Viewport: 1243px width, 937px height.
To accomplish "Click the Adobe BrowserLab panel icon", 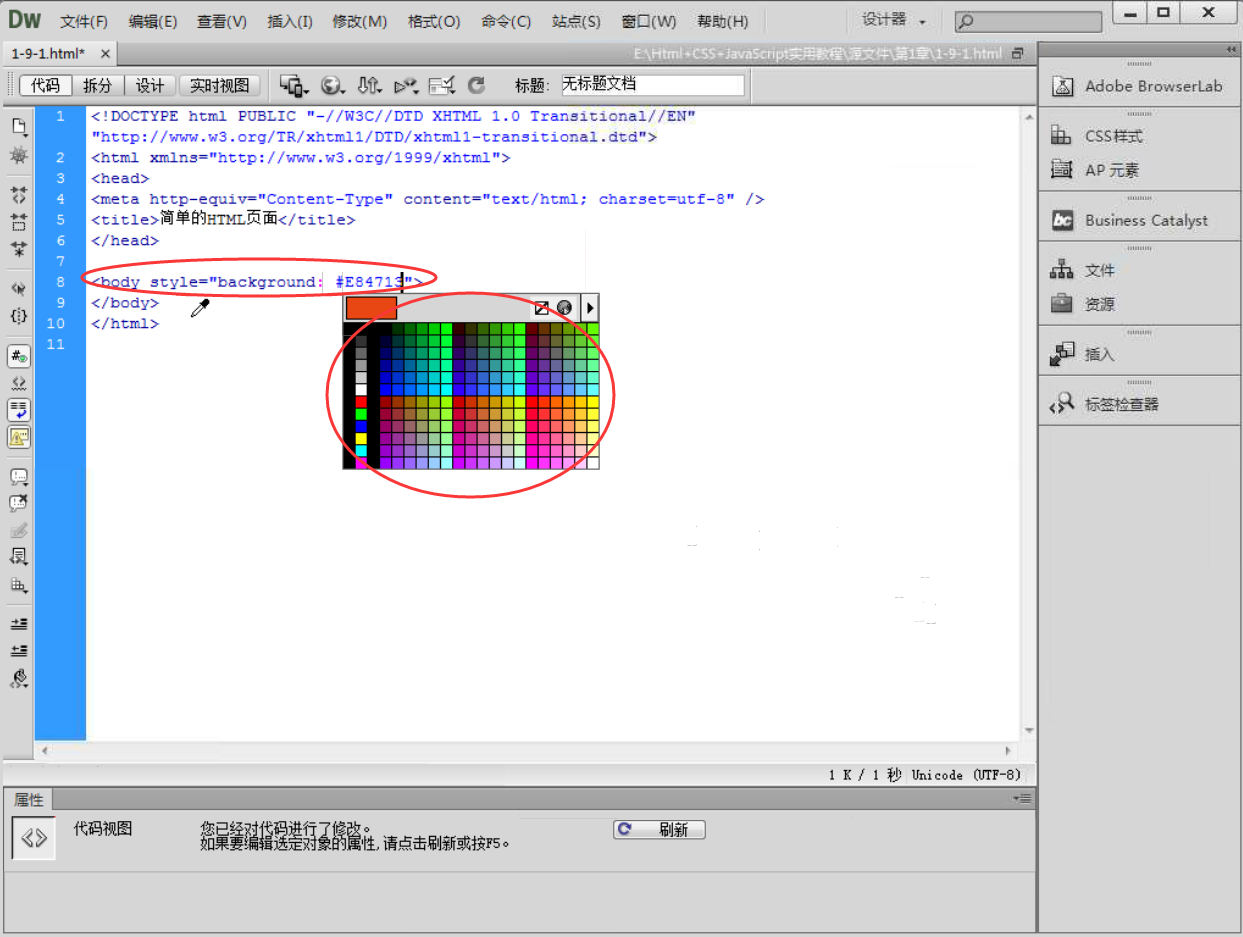I will [1062, 86].
